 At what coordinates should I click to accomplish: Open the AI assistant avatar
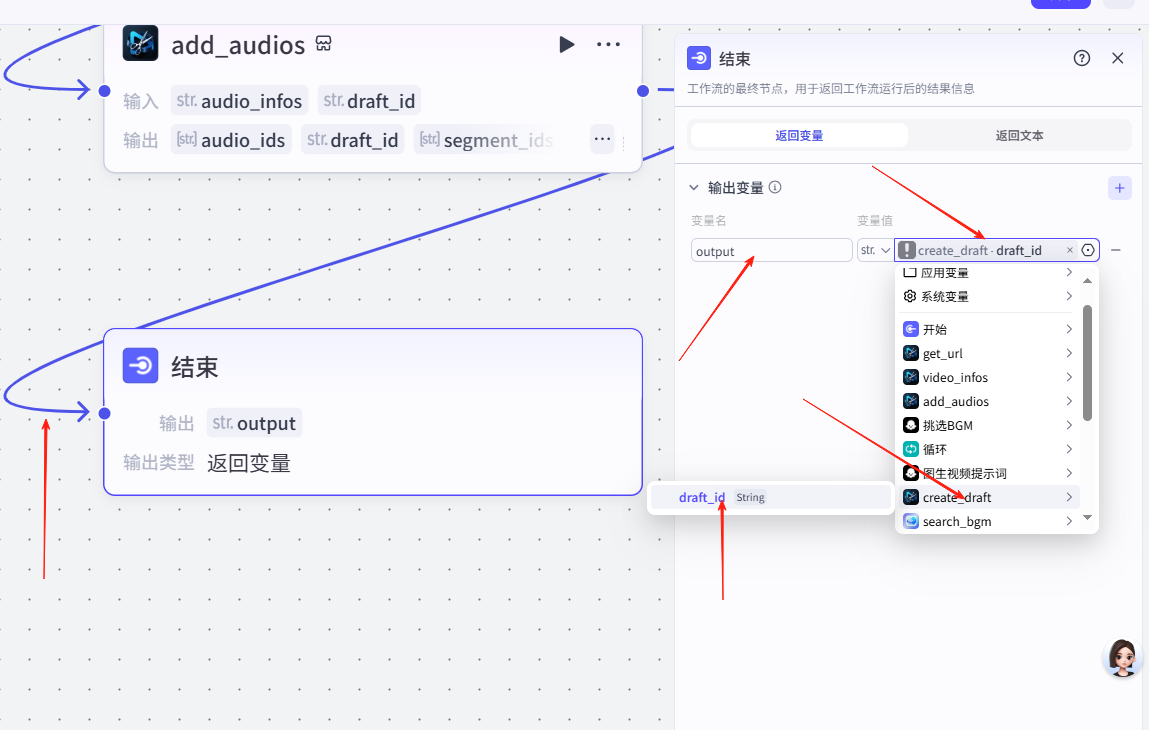1122,657
